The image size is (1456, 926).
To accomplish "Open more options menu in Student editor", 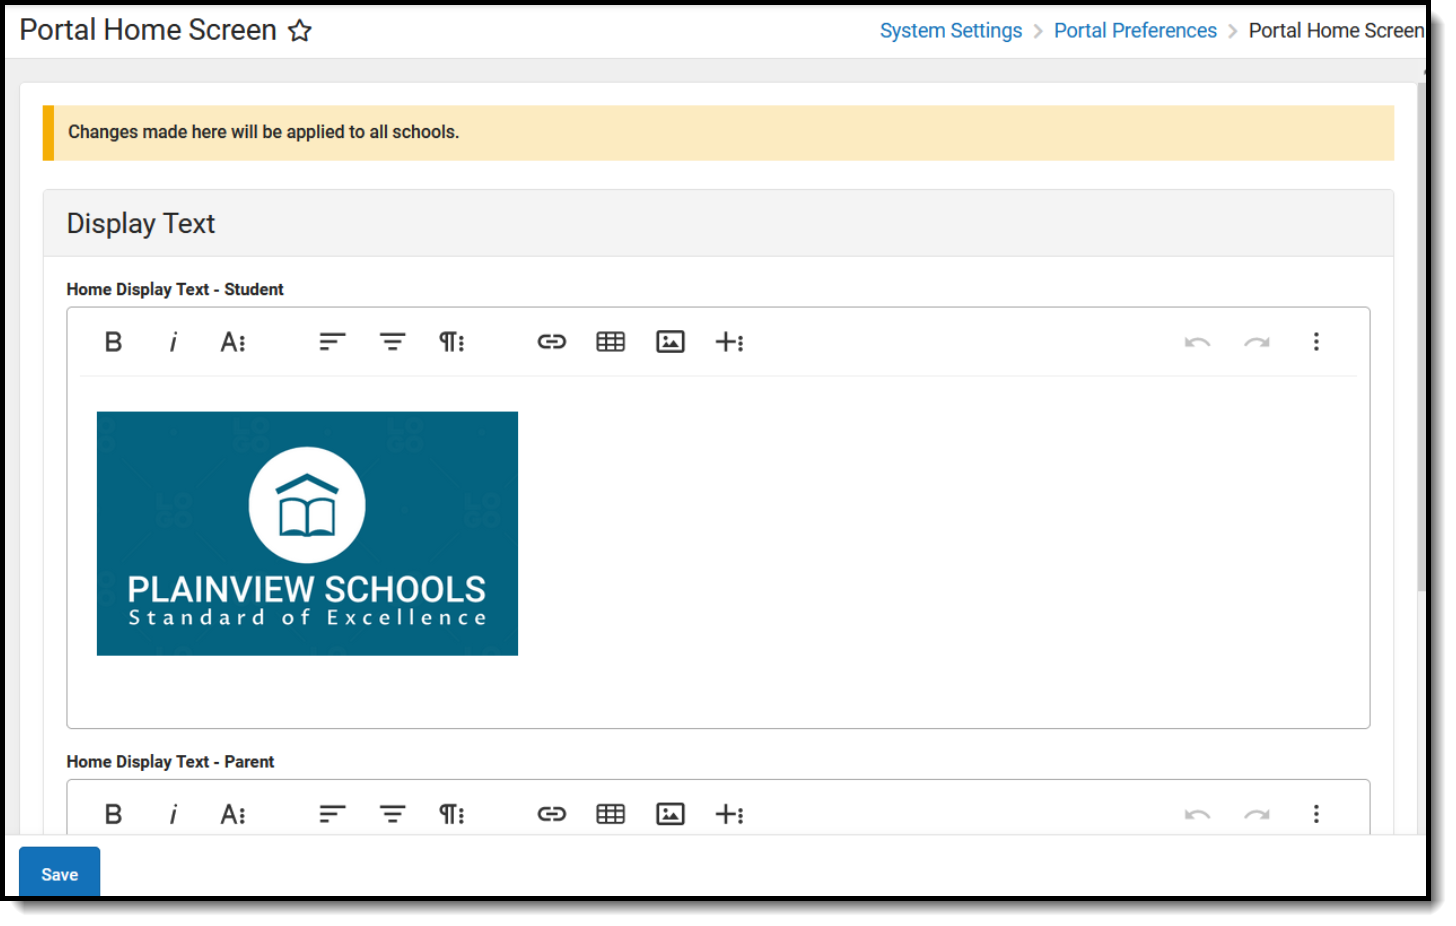I will [x=1316, y=342].
